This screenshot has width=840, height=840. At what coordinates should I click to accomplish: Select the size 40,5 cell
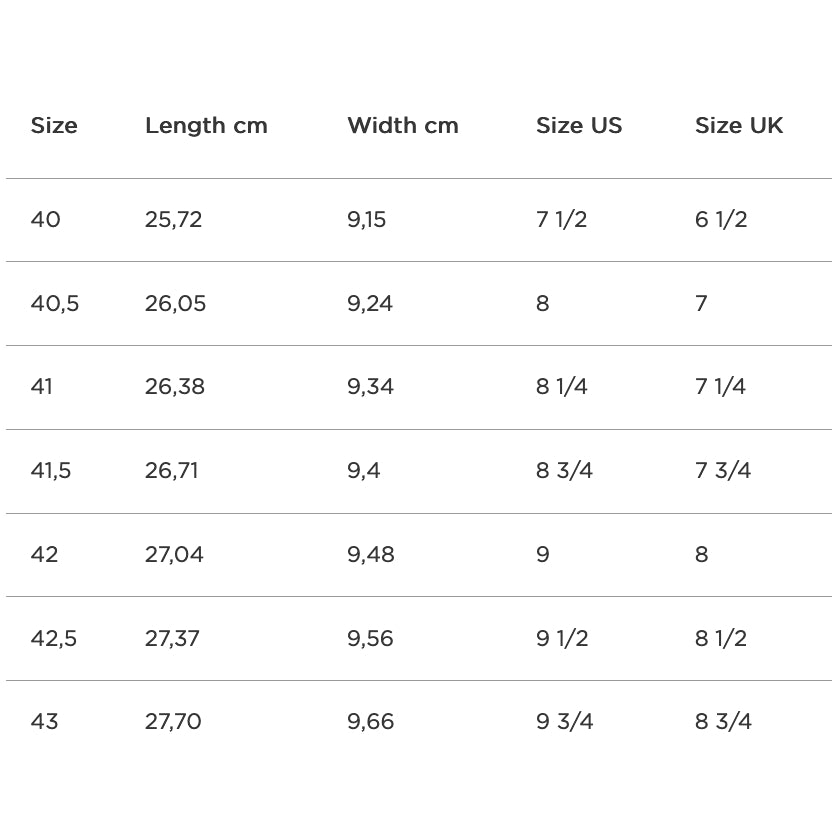coord(55,304)
